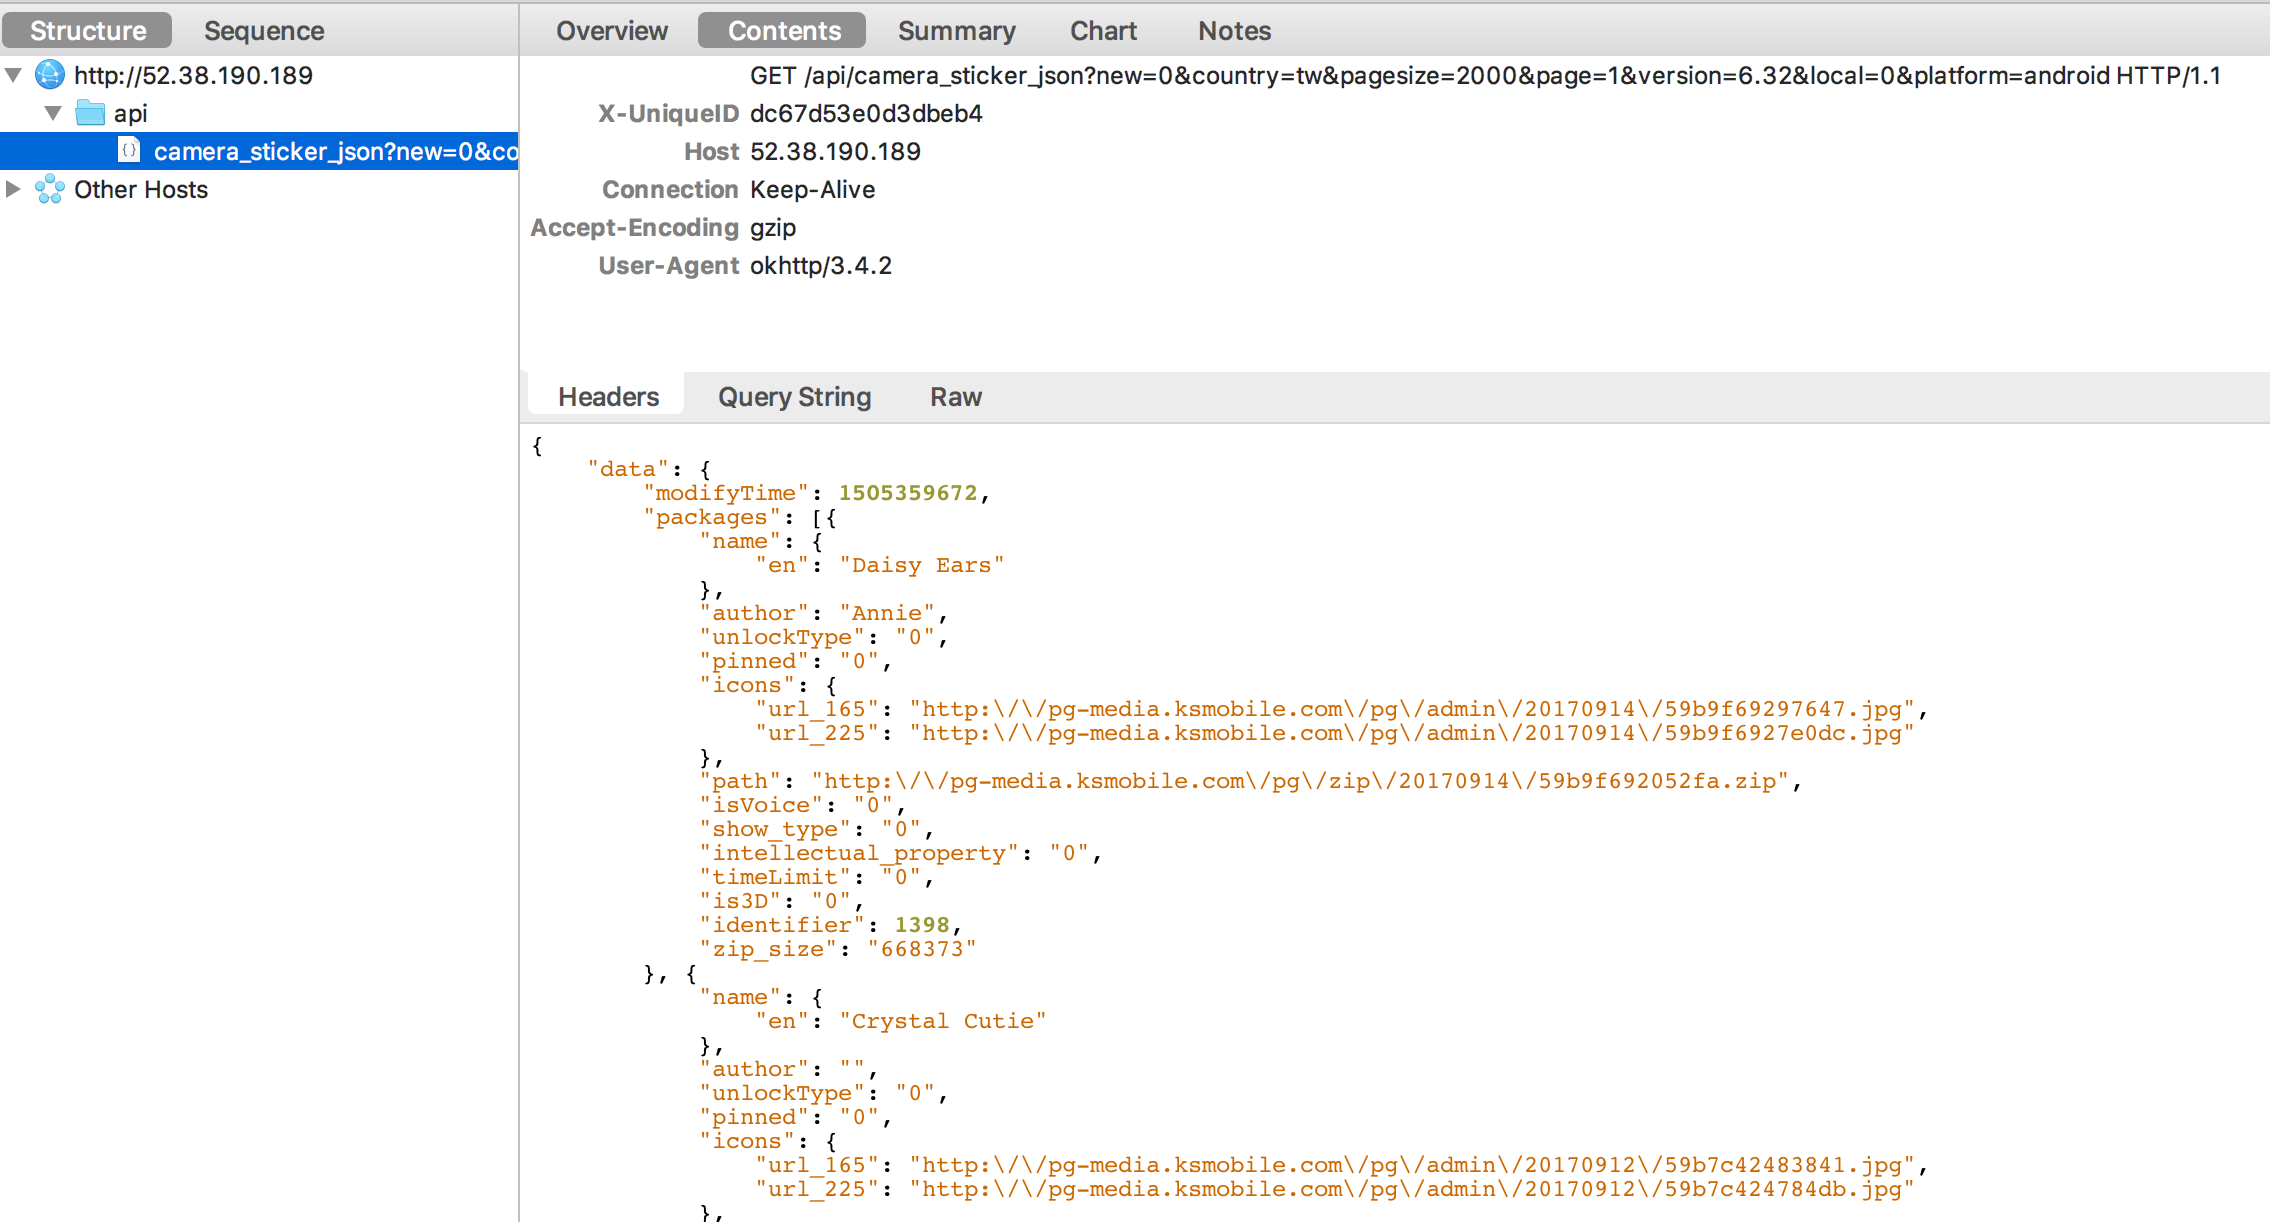Image resolution: width=2270 pixels, height=1222 pixels.
Task: Open the Overview tab
Action: pyautogui.click(x=611, y=31)
